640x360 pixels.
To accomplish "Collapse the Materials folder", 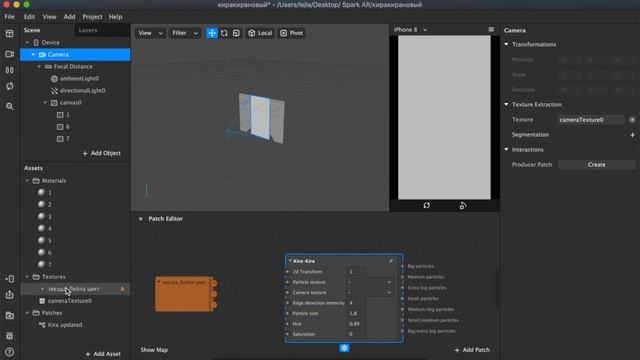I will tap(27, 180).
